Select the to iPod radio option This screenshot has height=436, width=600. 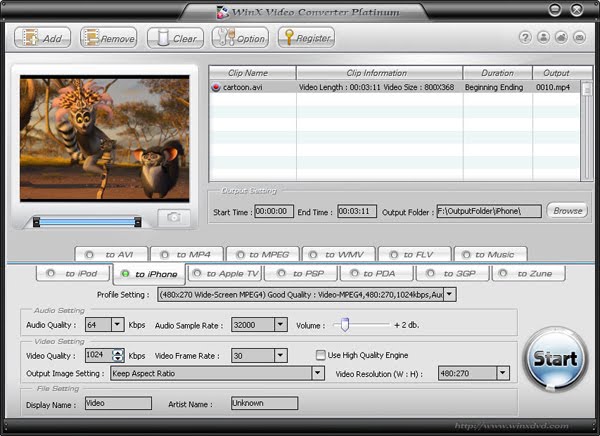coord(51,273)
